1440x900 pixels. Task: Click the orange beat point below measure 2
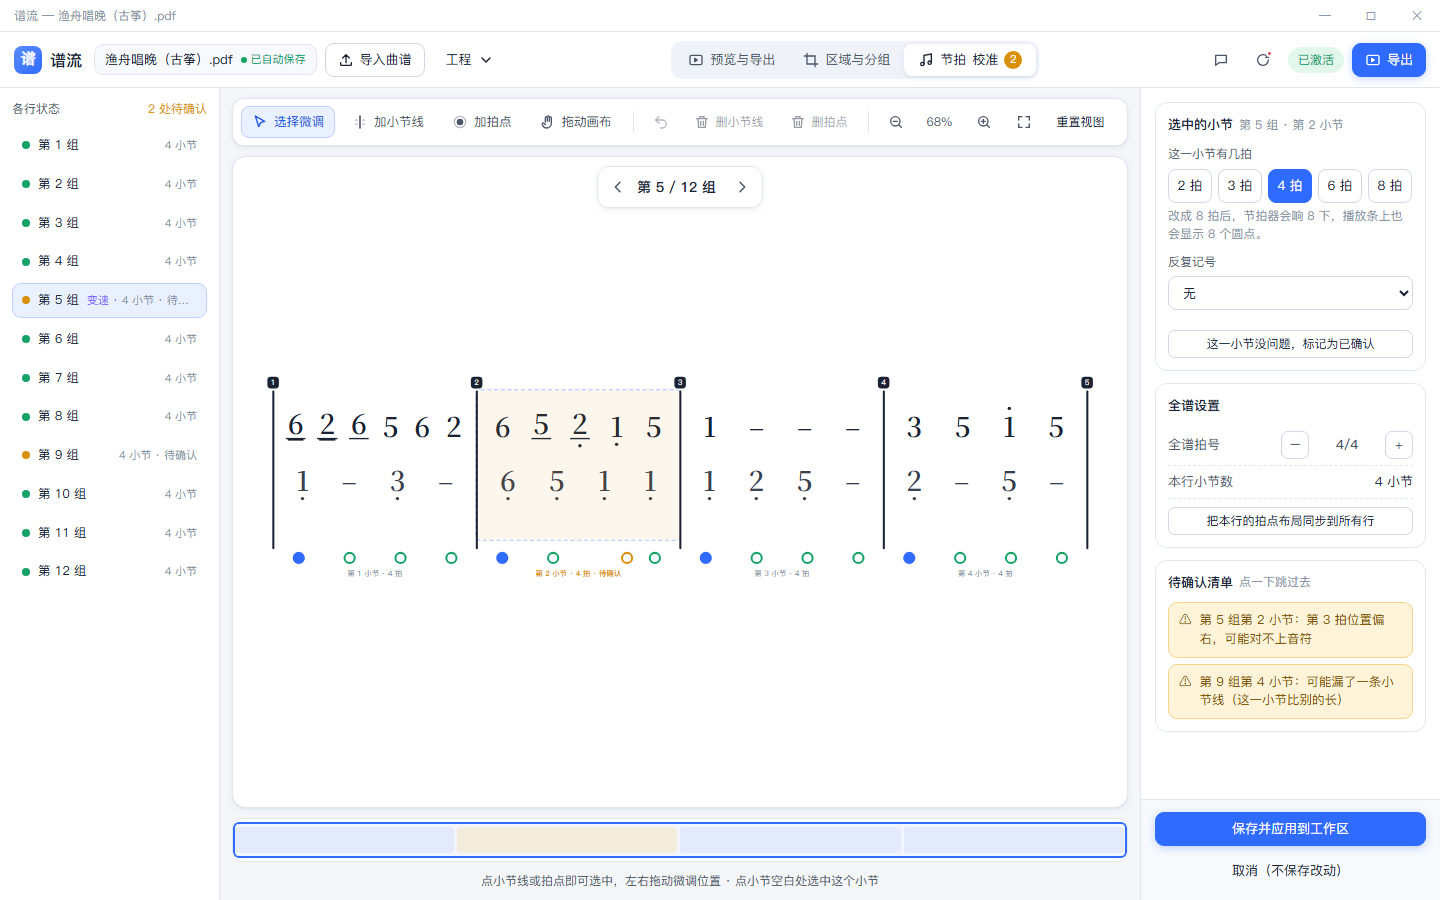click(x=627, y=558)
